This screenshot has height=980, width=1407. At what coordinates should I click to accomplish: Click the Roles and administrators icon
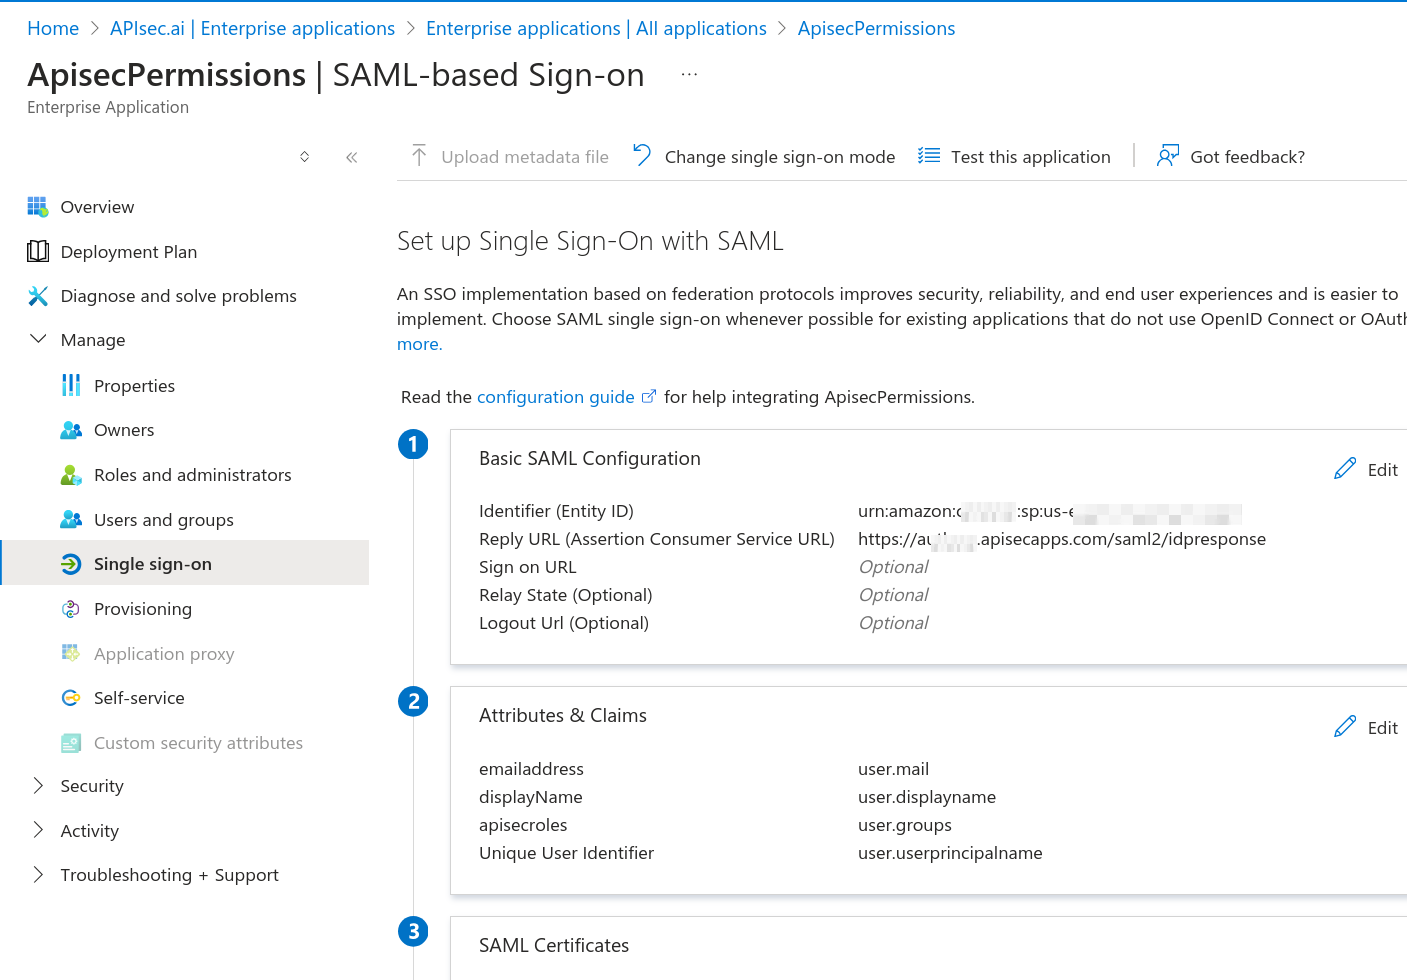click(x=71, y=475)
